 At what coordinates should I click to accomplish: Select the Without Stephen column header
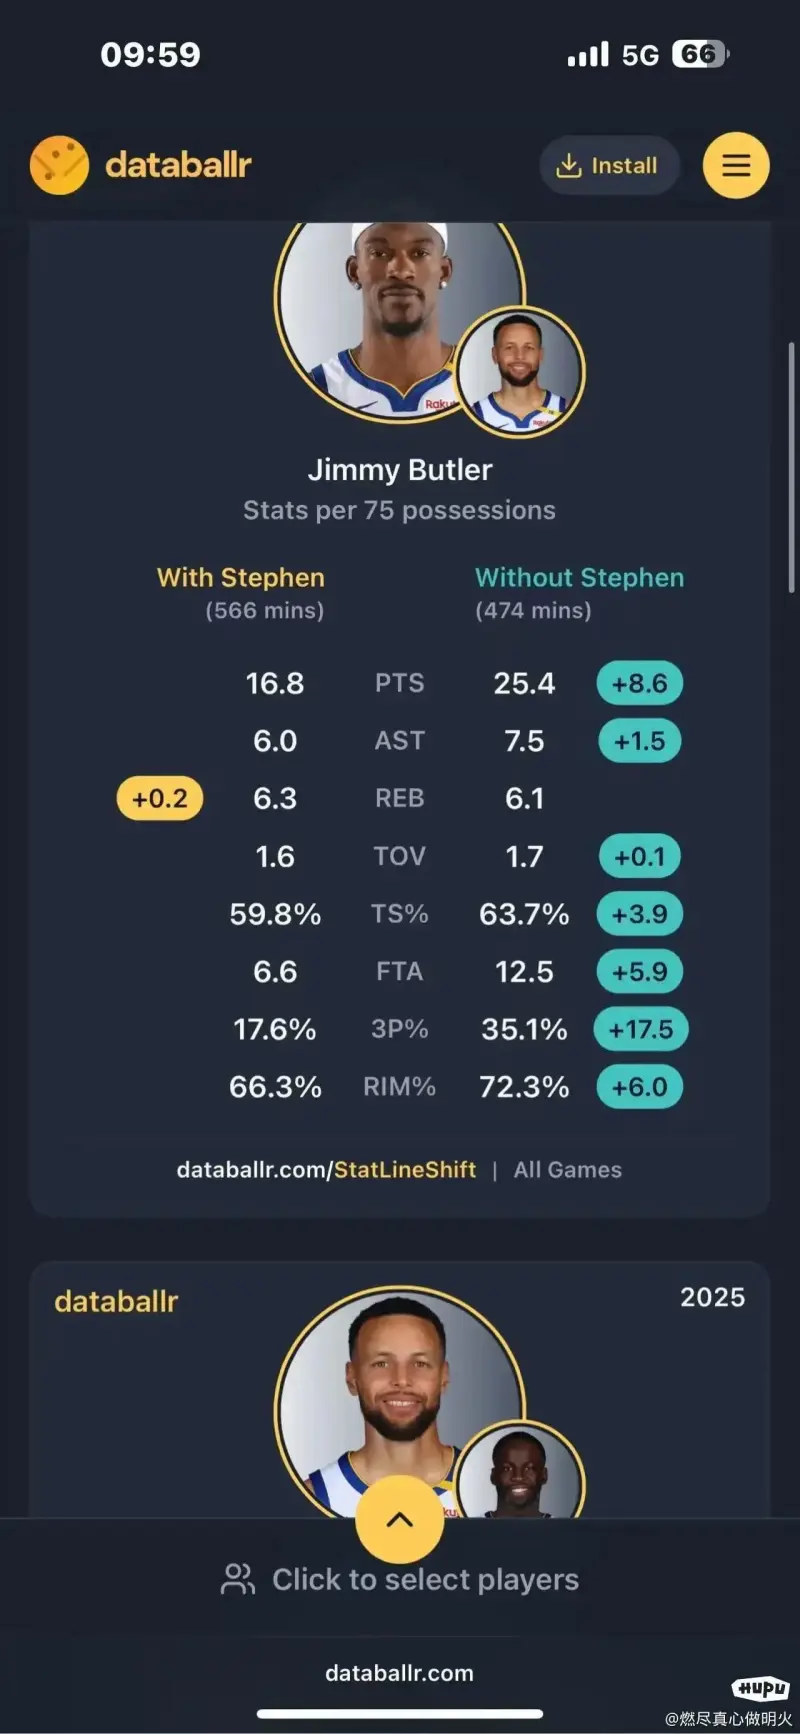click(x=580, y=577)
